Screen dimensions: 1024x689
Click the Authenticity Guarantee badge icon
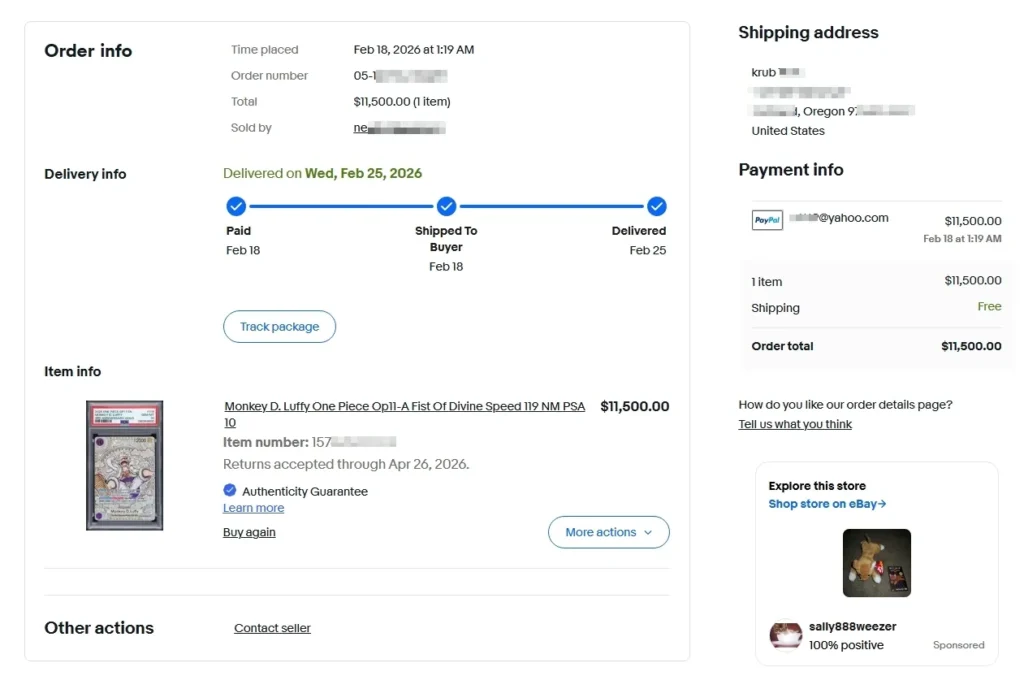(x=230, y=490)
